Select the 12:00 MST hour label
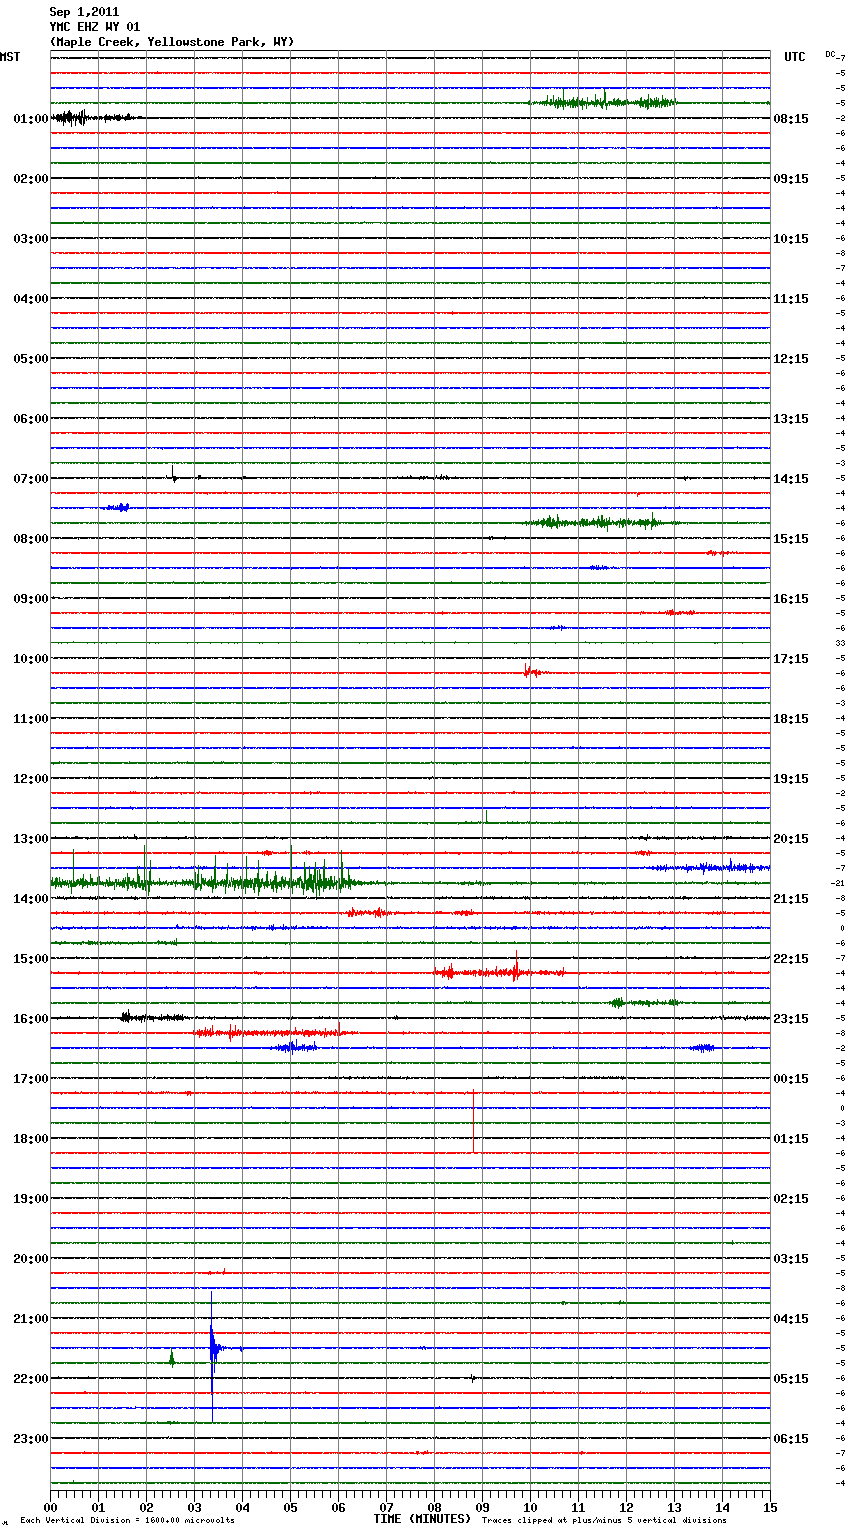Screen dimensions: 850x1534 coord(31,779)
